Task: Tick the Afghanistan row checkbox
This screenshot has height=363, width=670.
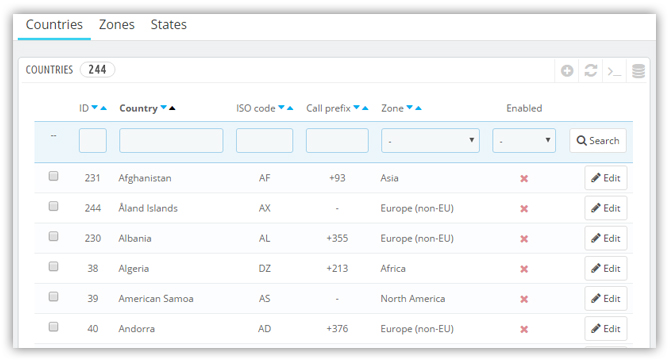Action: click(53, 176)
